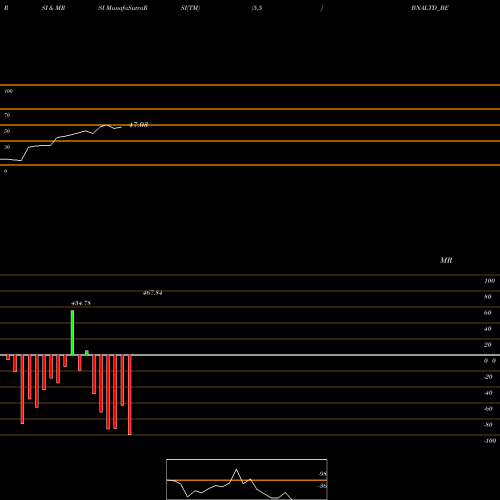Click the BNALTD_BE symbol label
The height and width of the screenshot is (500, 500).
[430, 8]
